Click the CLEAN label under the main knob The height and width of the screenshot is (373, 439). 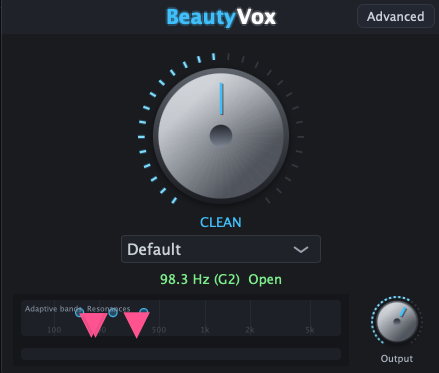coord(221,222)
